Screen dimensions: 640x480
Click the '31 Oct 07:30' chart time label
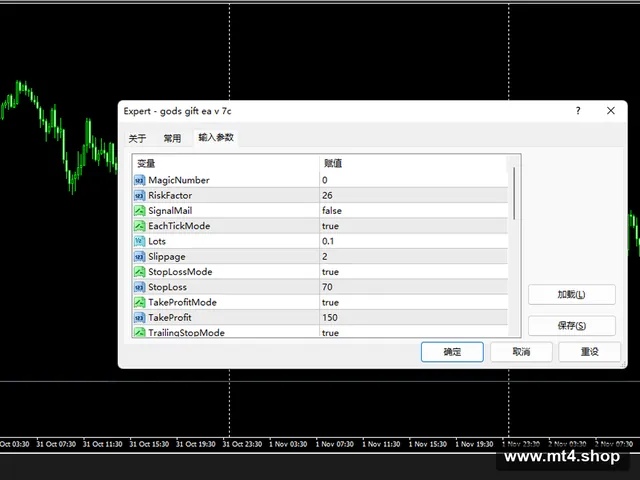click(x=56, y=444)
